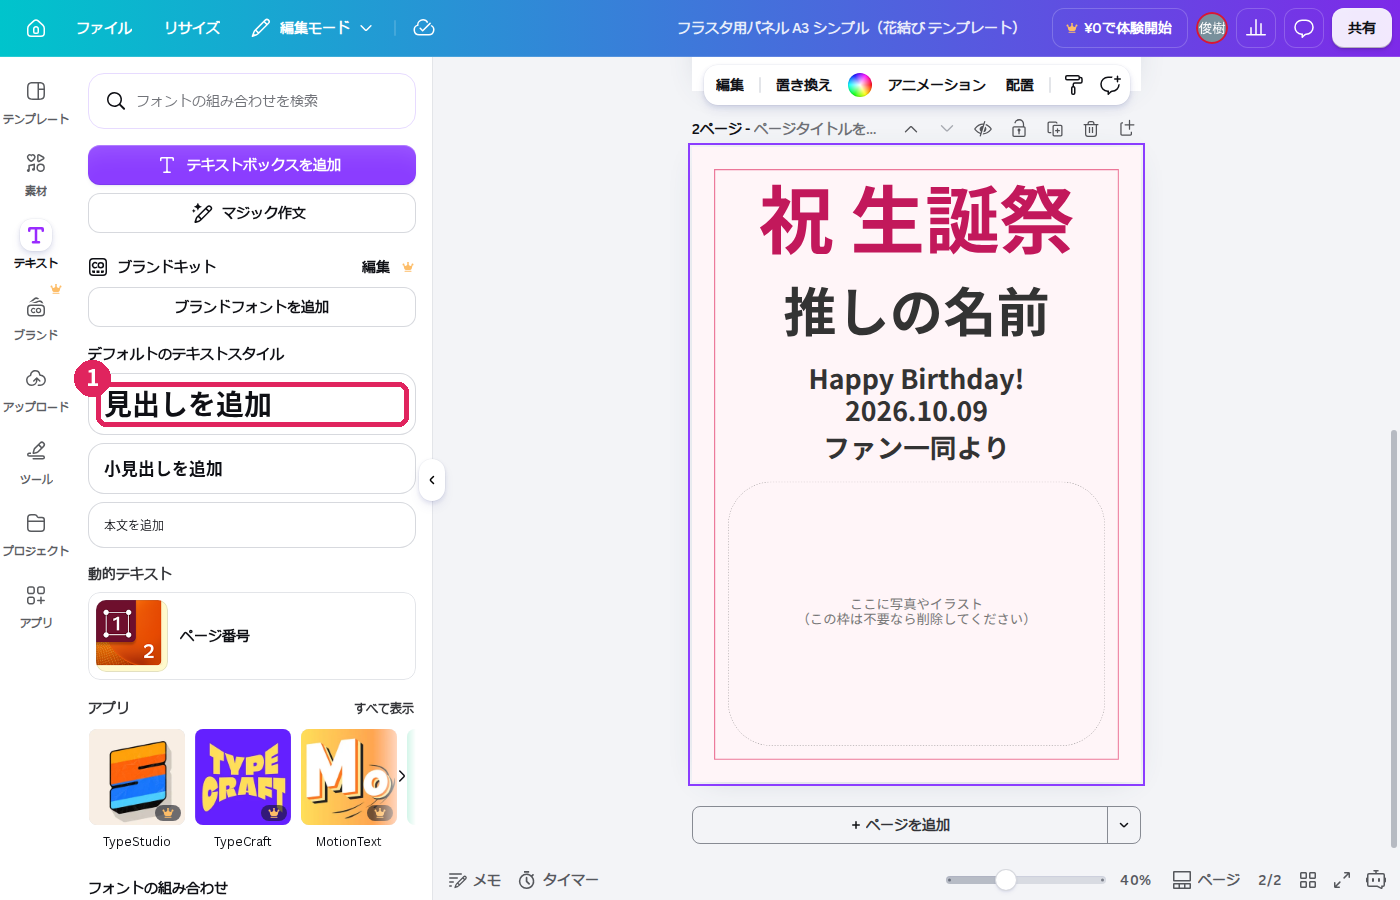Open the 素材 elements panel

coord(36,174)
